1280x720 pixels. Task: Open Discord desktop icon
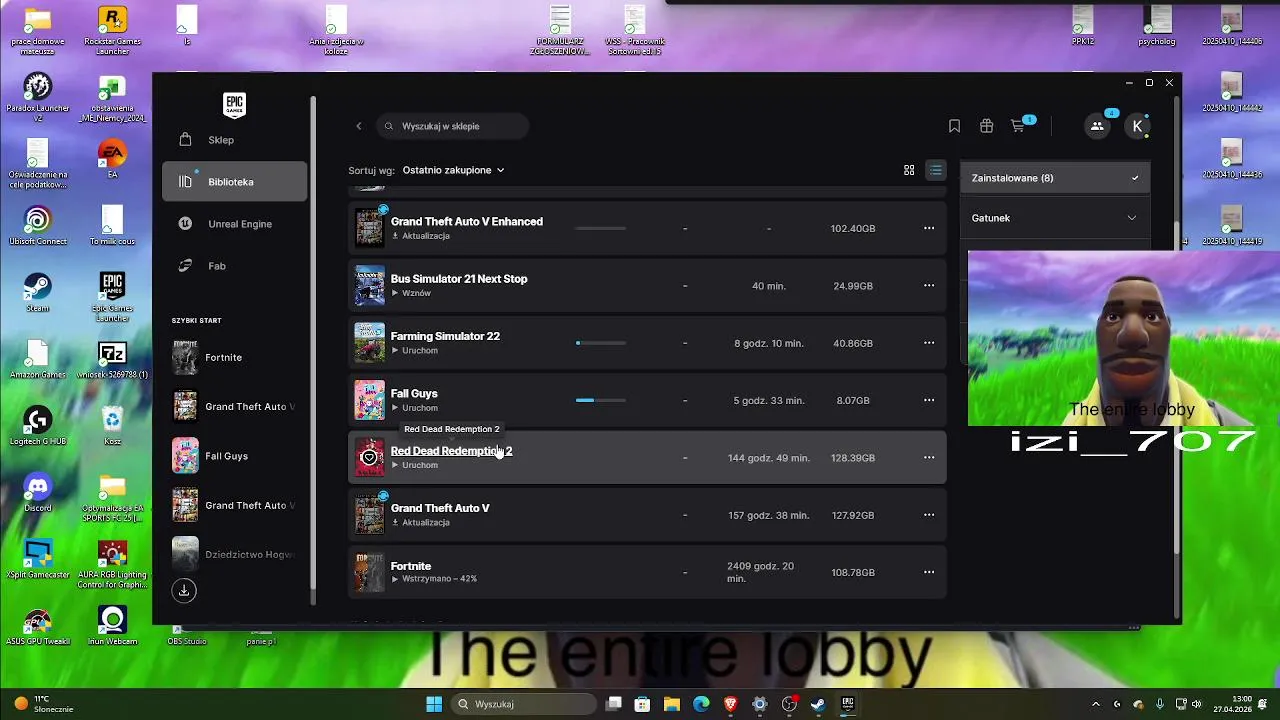coord(37,492)
